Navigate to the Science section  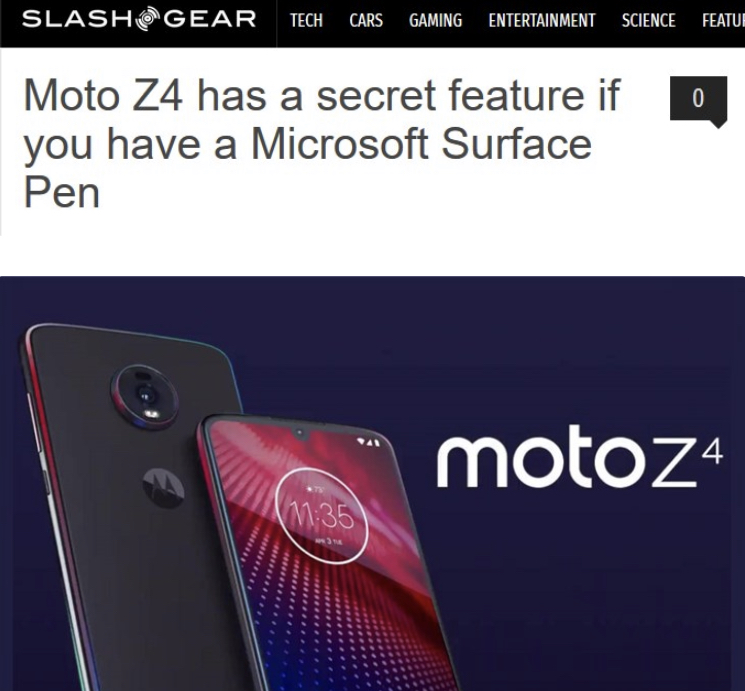pyautogui.click(x=649, y=20)
